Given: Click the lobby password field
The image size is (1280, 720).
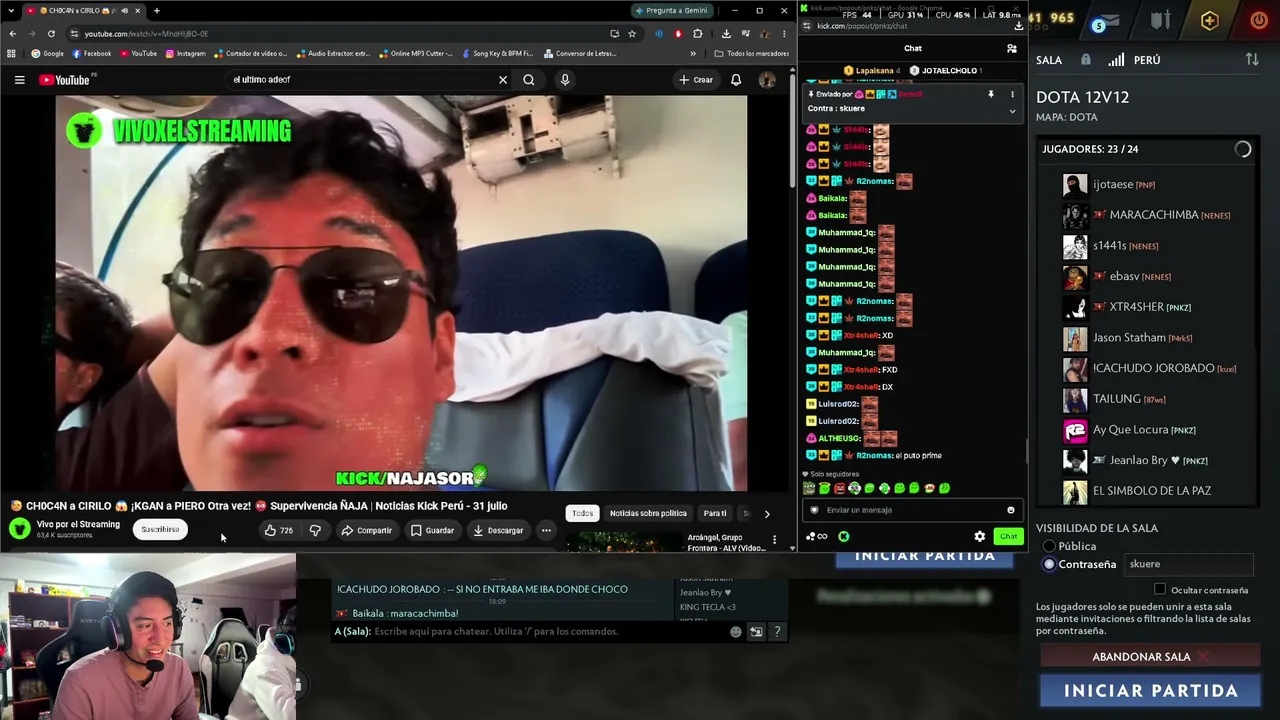Looking at the screenshot, I should [1189, 564].
